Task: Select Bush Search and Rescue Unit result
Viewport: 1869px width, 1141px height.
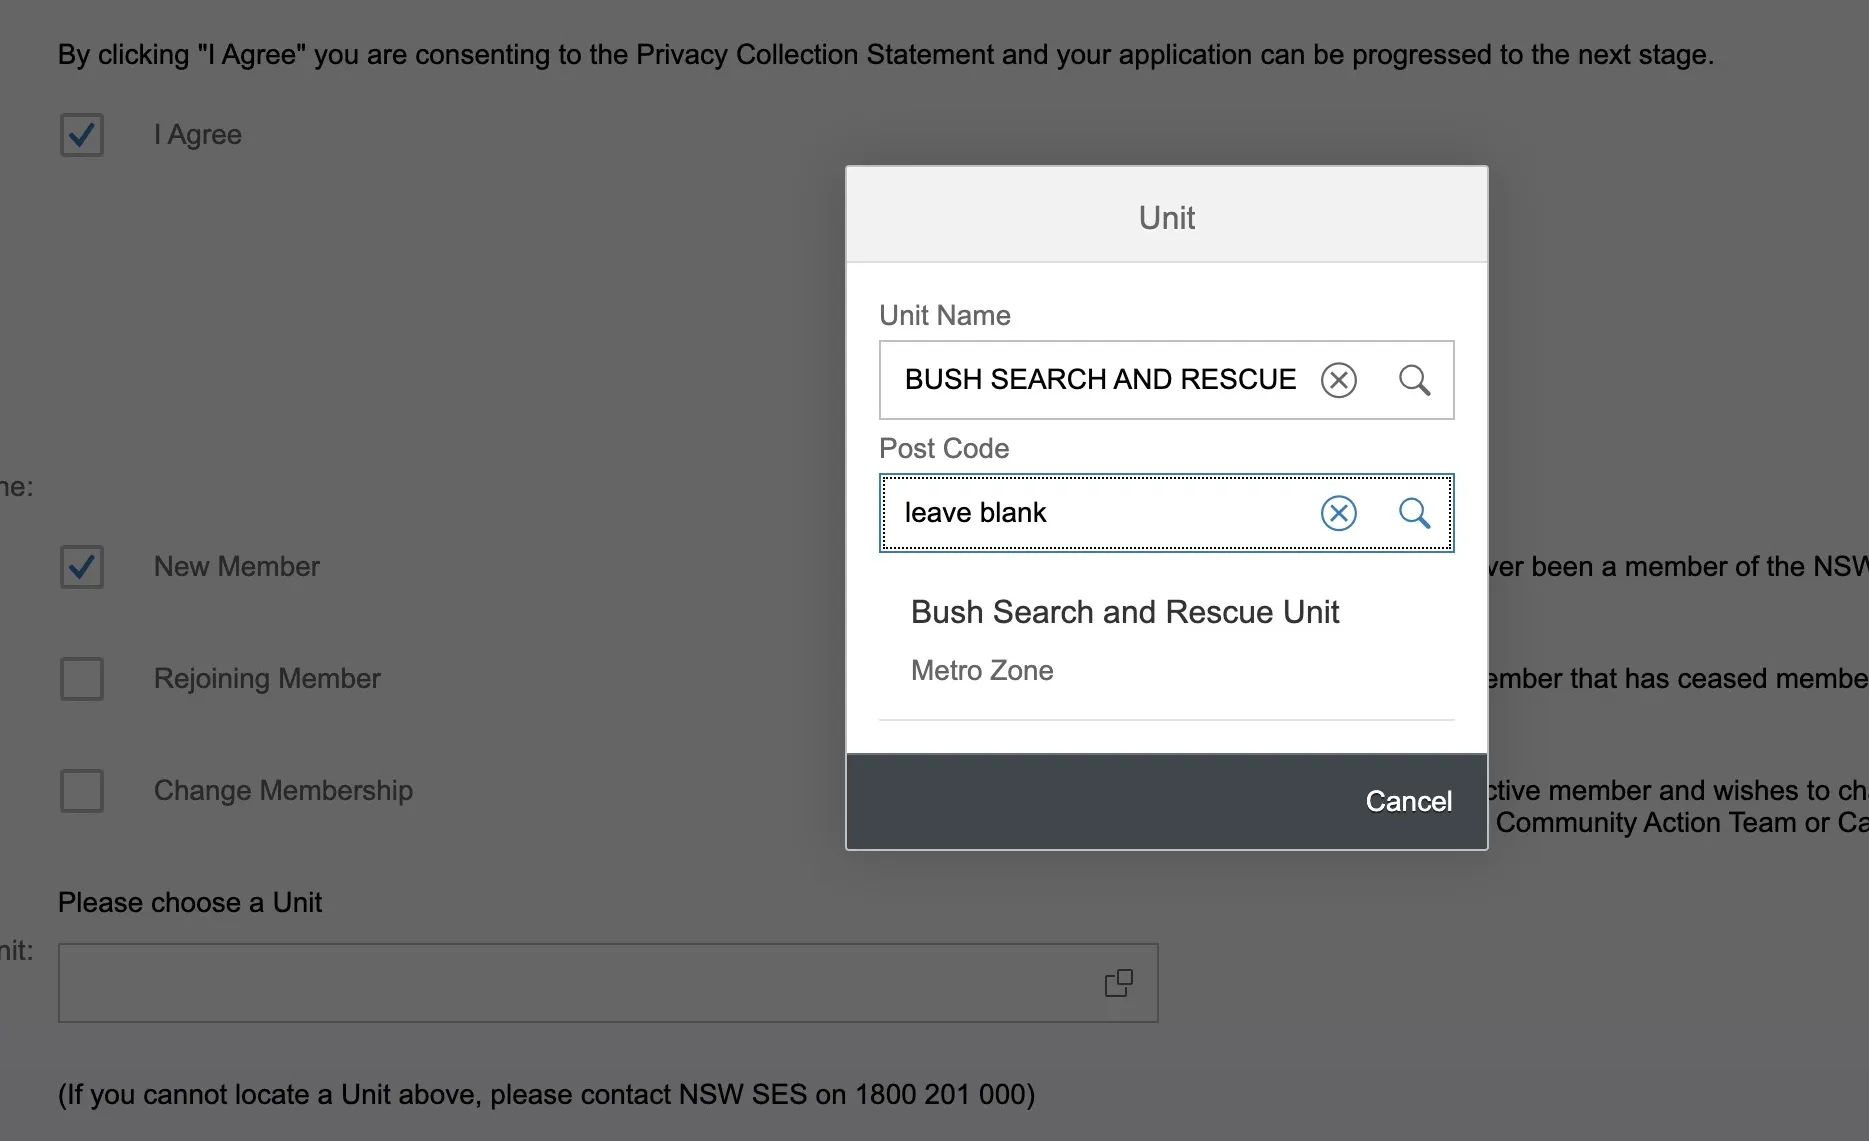Action: coord(1166,640)
